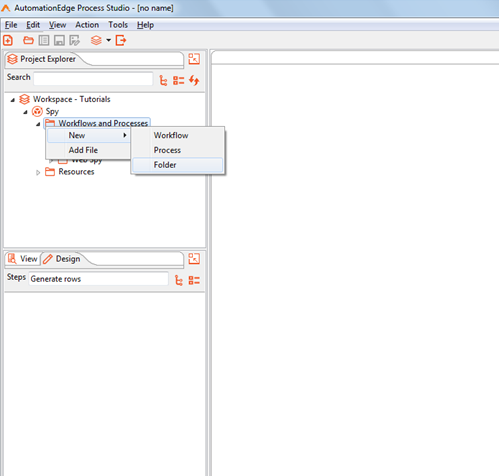The height and width of the screenshot is (476, 499).
Task: Click the Spy project icon
Action: [x=37, y=111]
